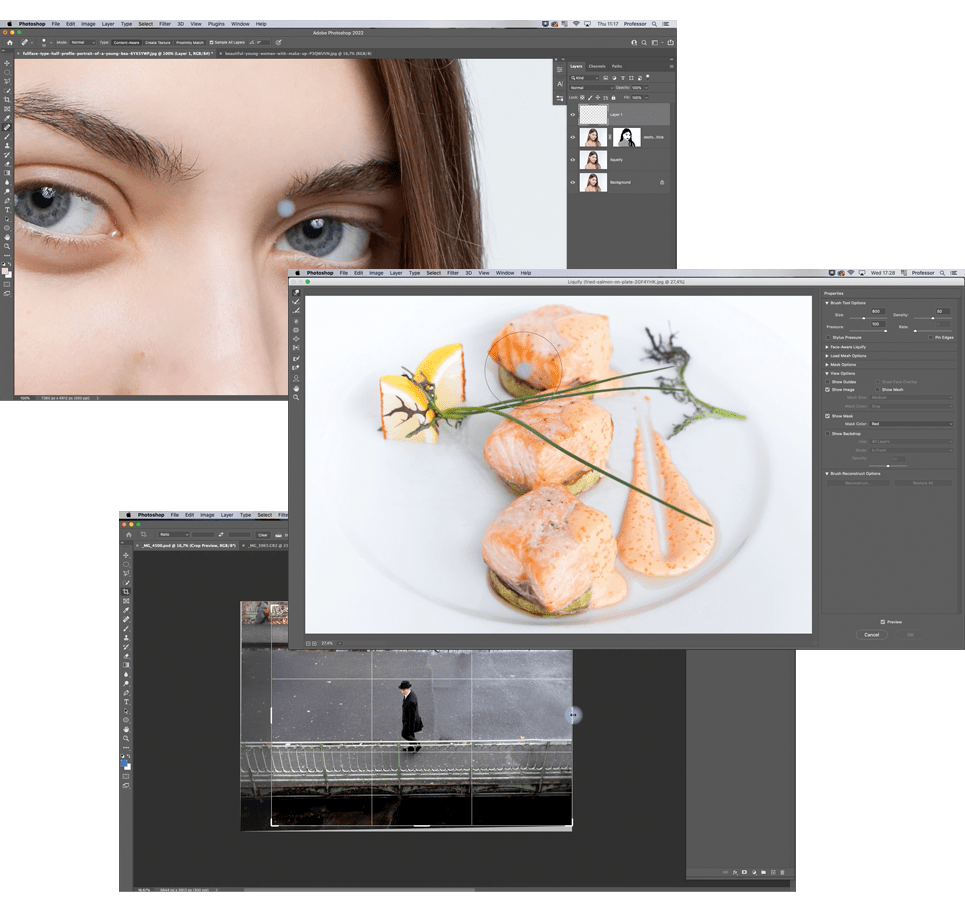Select the Face tool in Liquify toolbar

pos(296,379)
